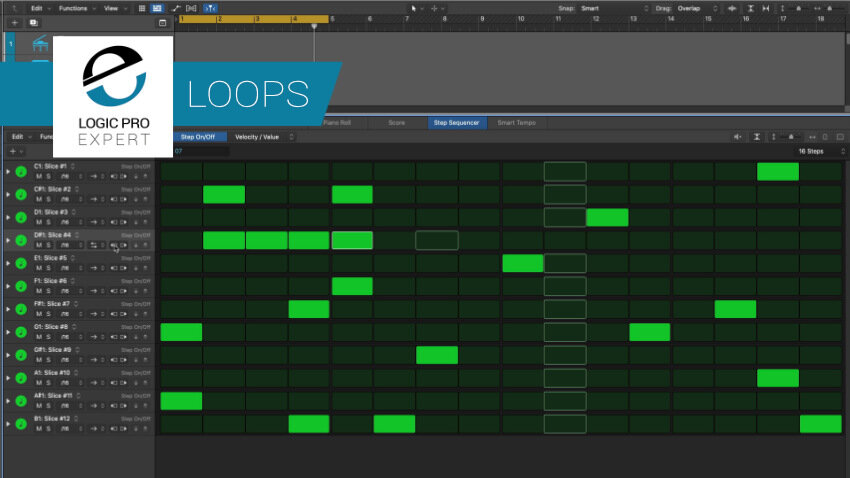Click the ping-pong playback icon on D#1 Slice #4 row
This screenshot has height=478, width=850.
[x=94, y=246]
